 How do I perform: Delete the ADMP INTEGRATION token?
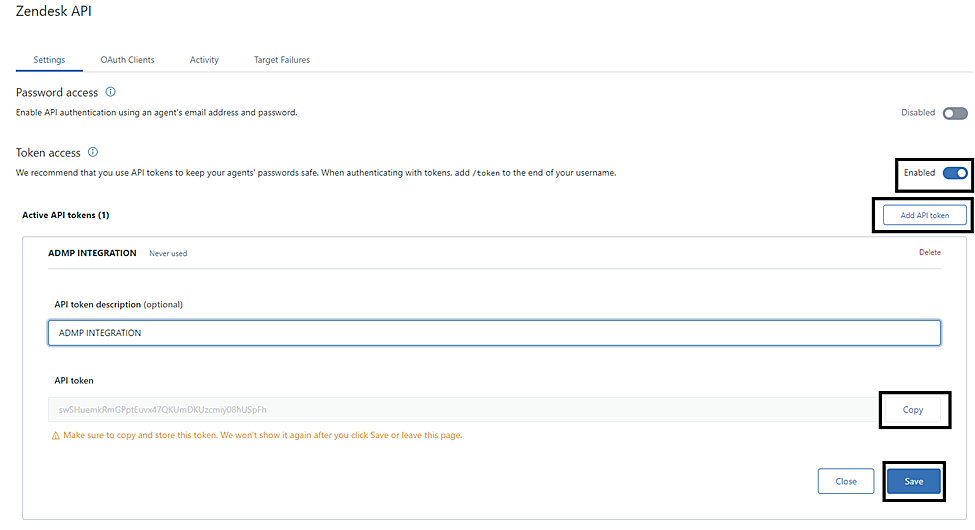[930, 252]
